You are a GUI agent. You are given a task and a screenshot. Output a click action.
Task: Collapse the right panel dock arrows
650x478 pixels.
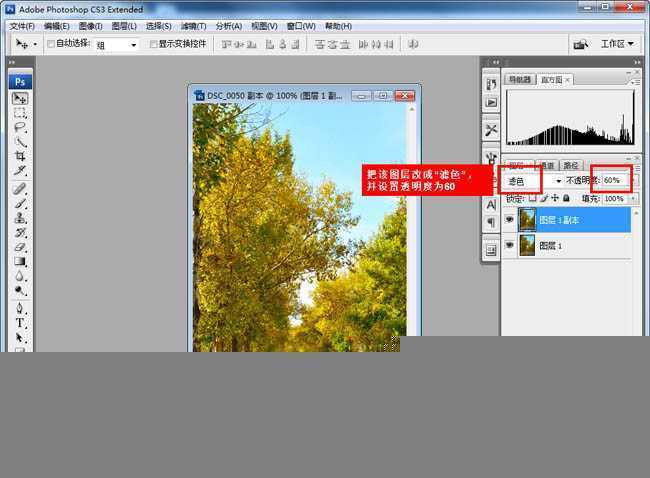click(x=637, y=62)
